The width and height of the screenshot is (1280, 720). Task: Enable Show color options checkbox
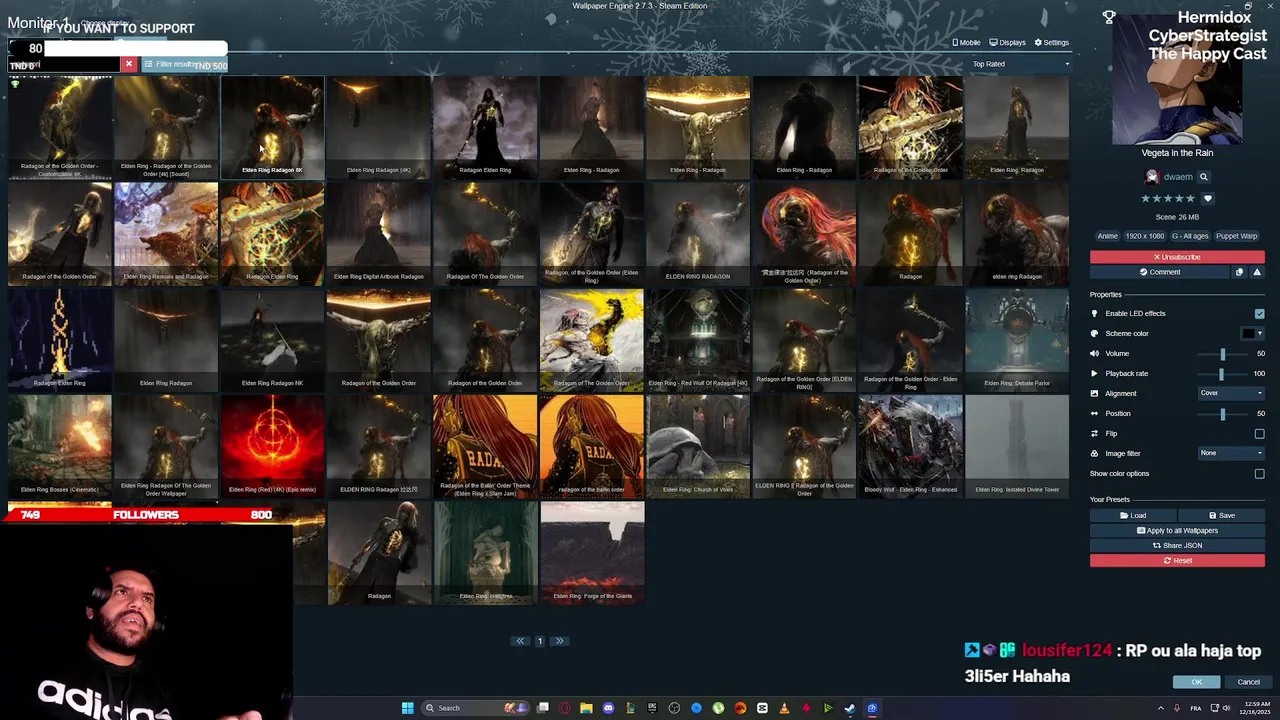click(1259, 474)
